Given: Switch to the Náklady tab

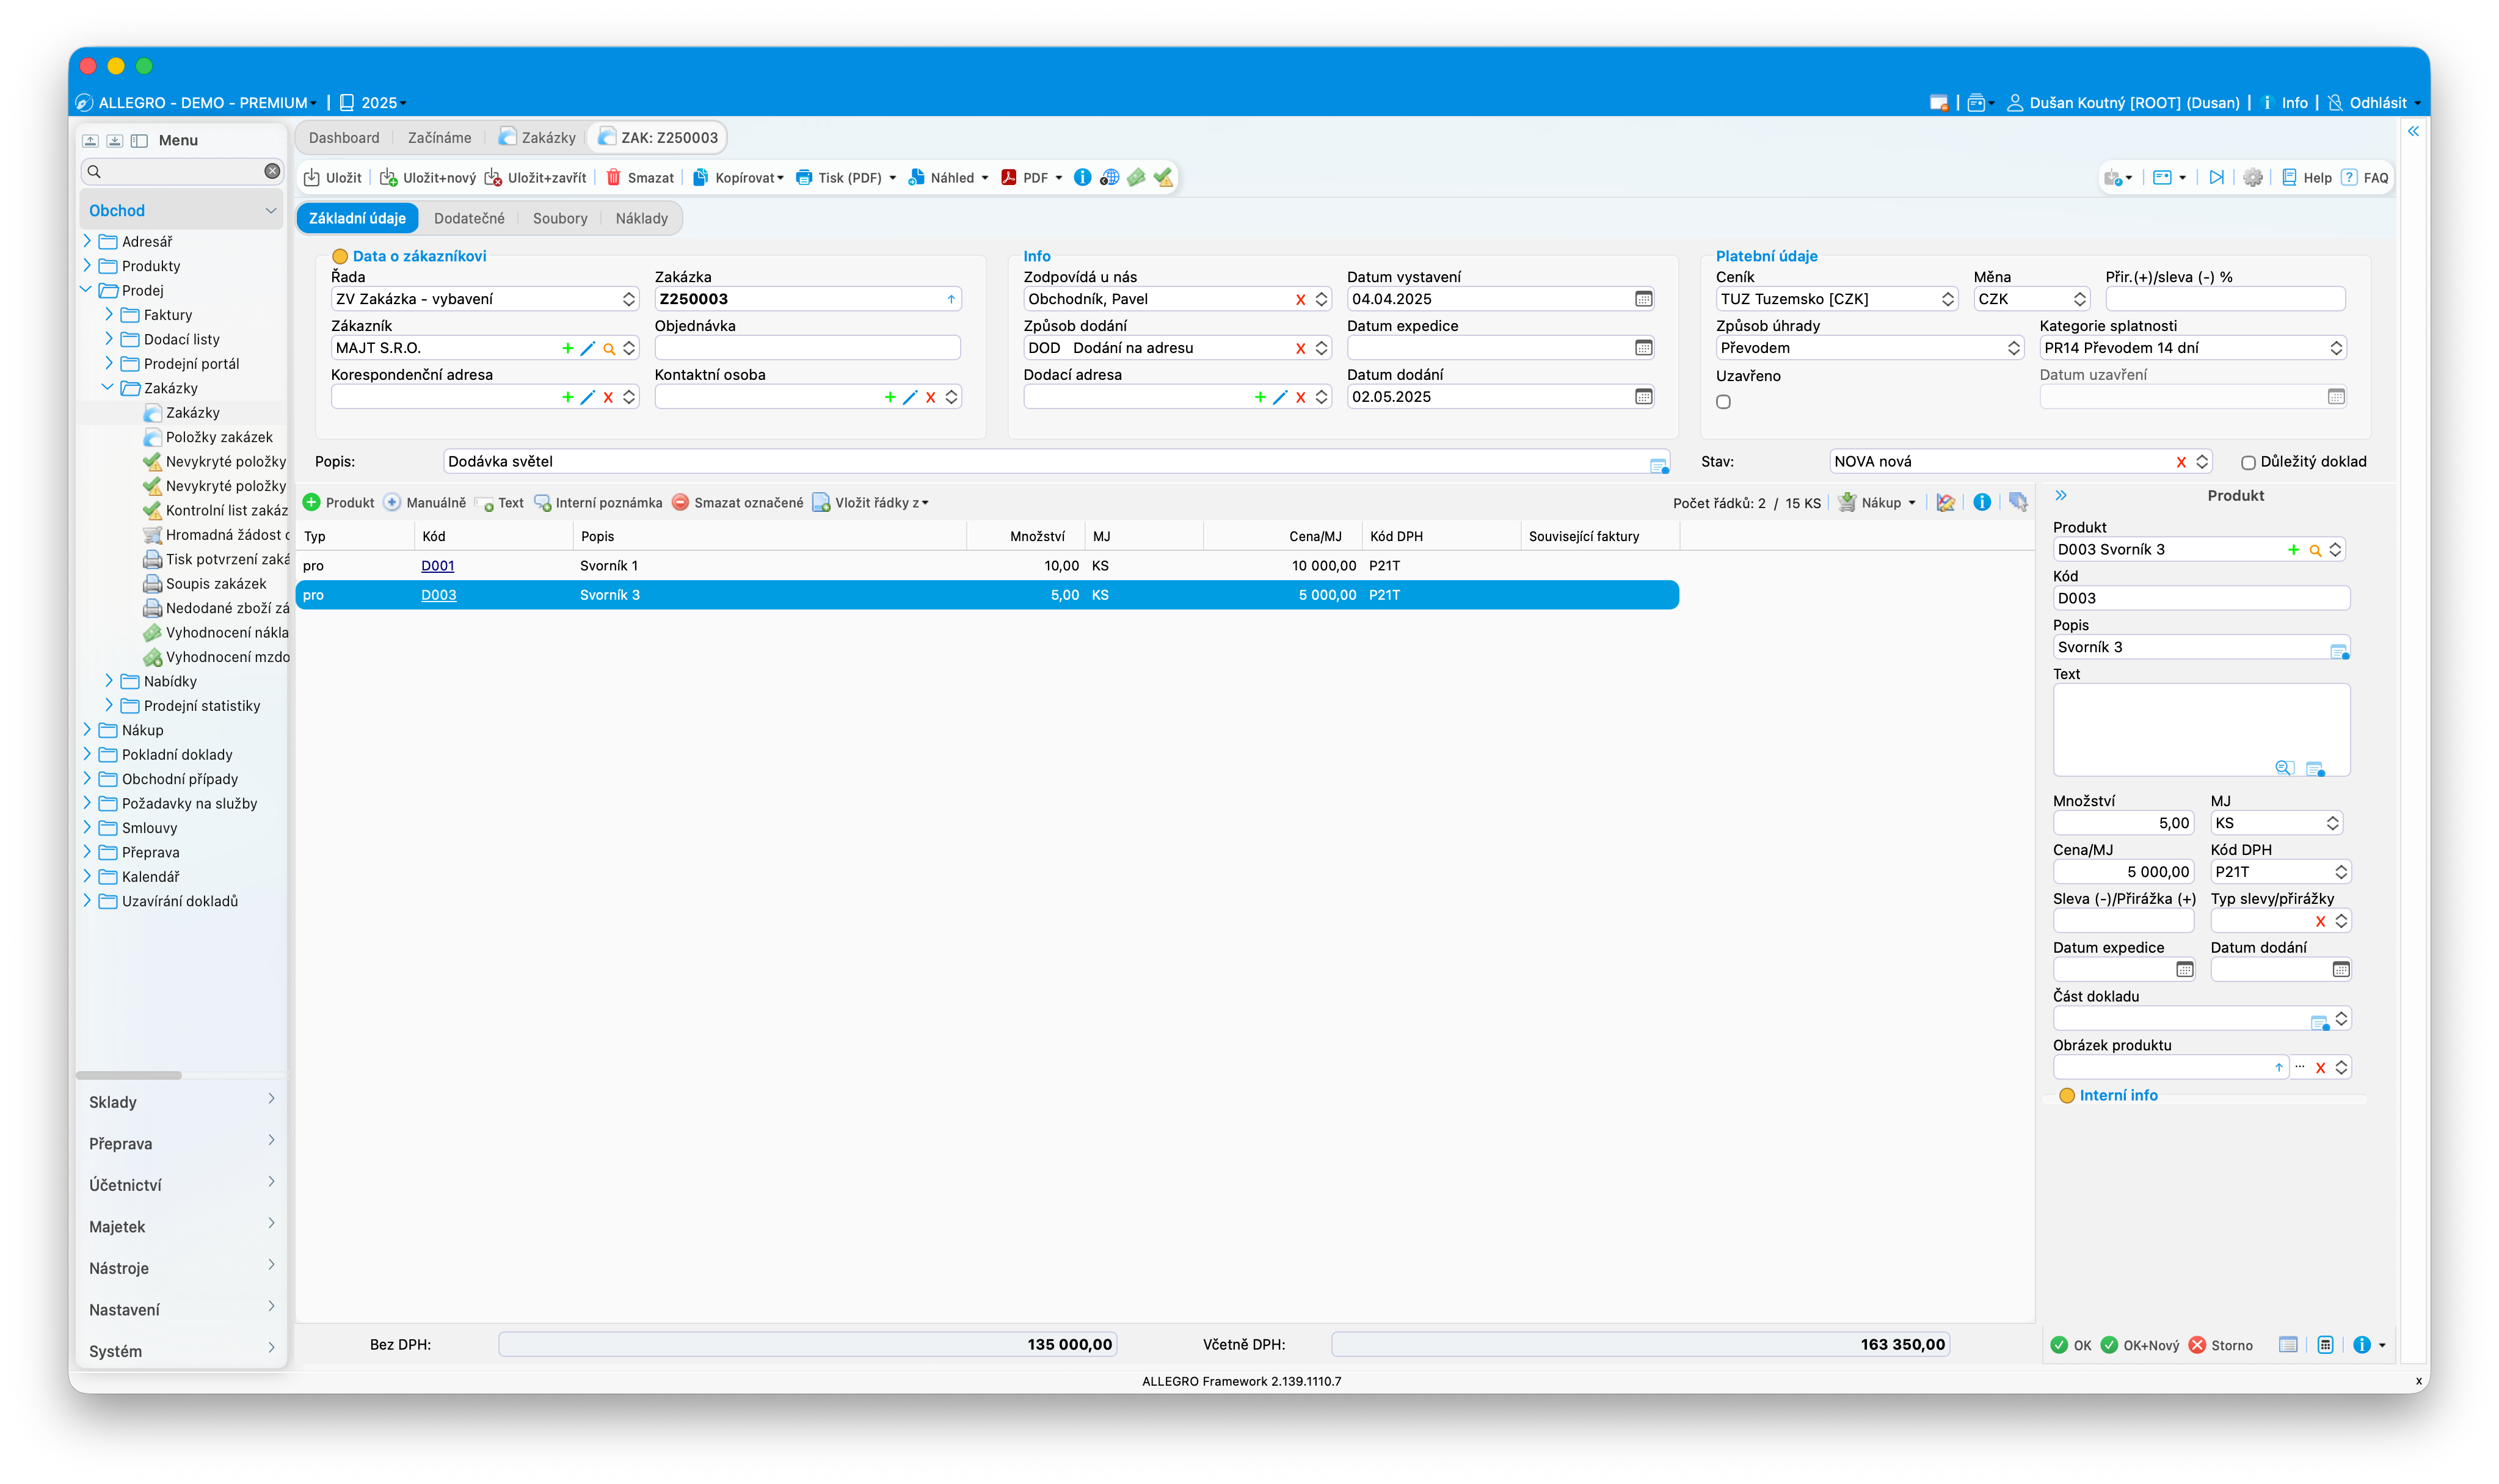Looking at the screenshot, I should (641, 218).
